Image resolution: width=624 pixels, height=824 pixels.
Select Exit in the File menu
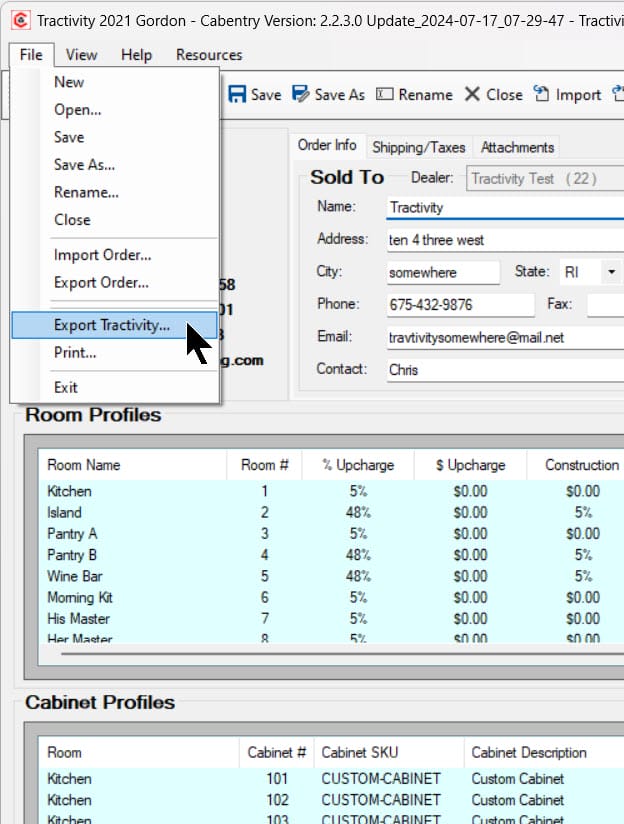[x=114, y=388]
